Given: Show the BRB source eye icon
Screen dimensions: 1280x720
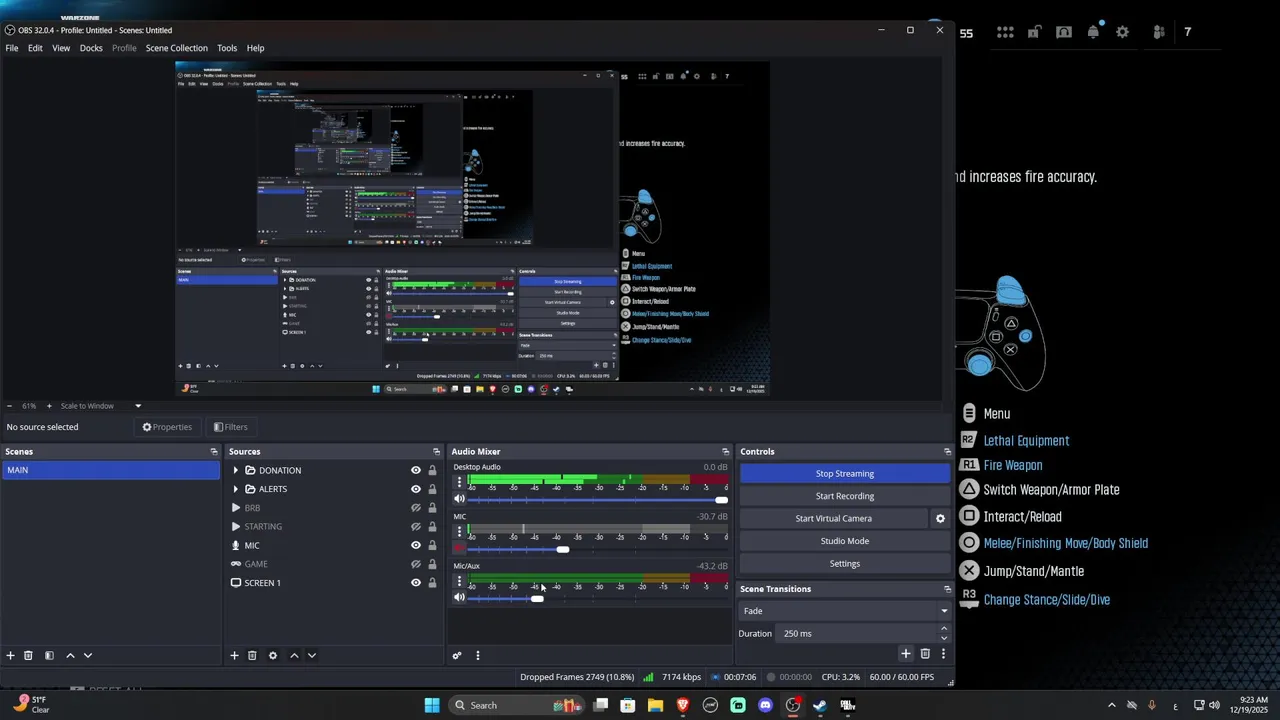Looking at the screenshot, I should pos(416,508).
